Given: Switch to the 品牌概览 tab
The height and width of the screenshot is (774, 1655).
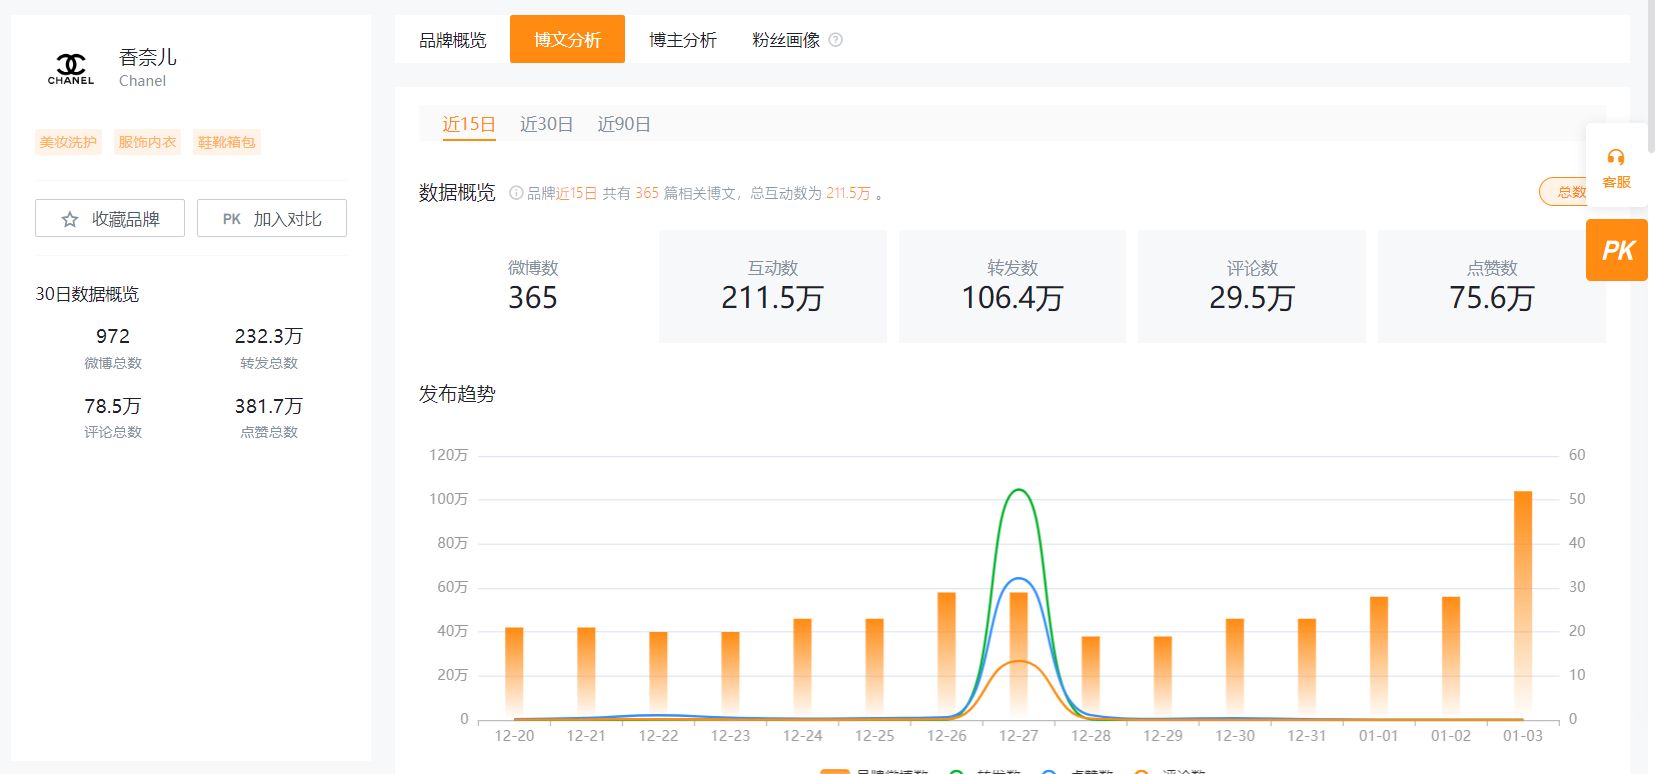Looking at the screenshot, I should [x=453, y=40].
